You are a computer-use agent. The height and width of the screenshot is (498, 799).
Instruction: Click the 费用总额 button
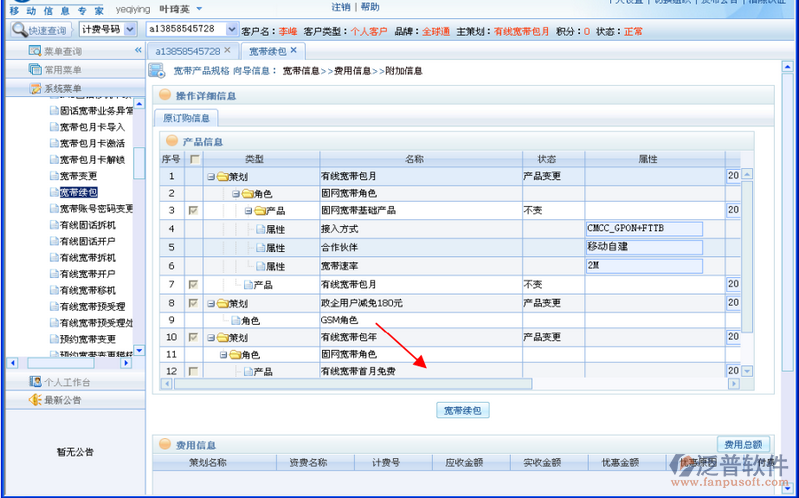pyautogui.click(x=743, y=445)
